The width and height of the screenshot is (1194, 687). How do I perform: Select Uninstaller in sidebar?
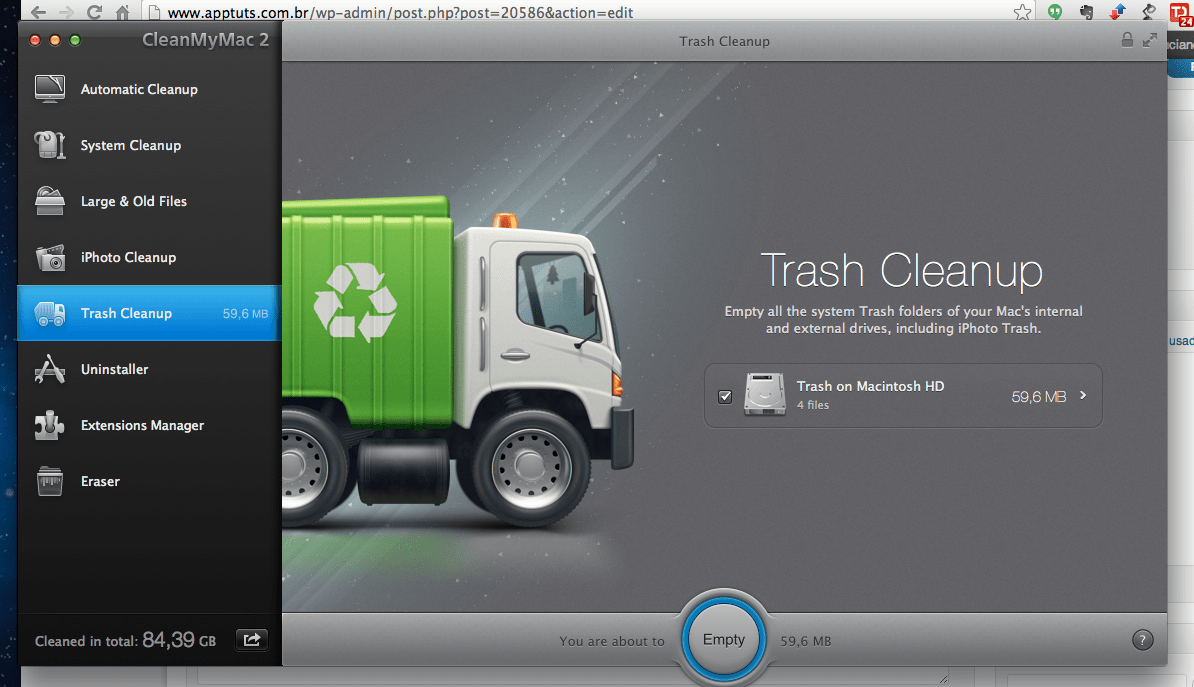149,369
